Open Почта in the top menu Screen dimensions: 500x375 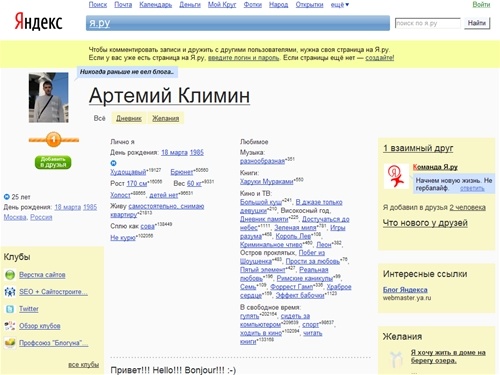pyautogui.click(x=123, y=5)
